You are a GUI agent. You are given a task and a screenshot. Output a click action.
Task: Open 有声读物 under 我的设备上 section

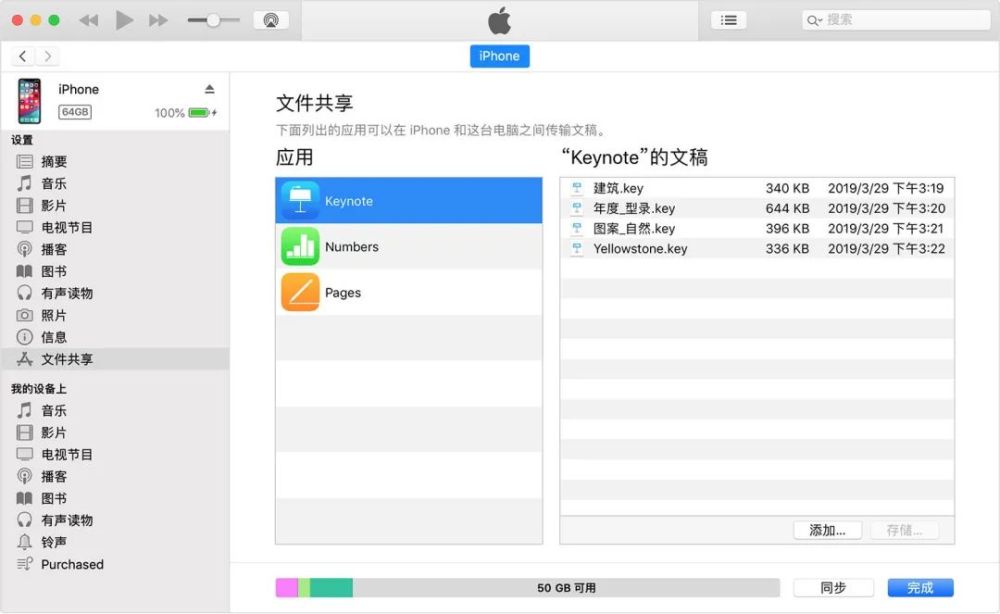pyautogui.click(x=115, y=520)
